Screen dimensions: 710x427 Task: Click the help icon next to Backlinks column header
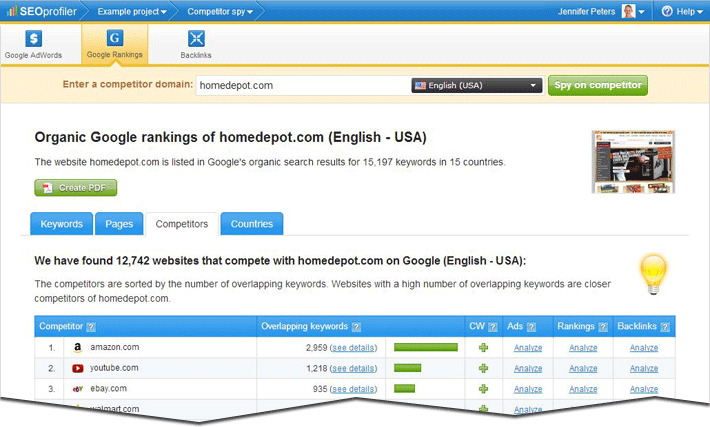665,327
